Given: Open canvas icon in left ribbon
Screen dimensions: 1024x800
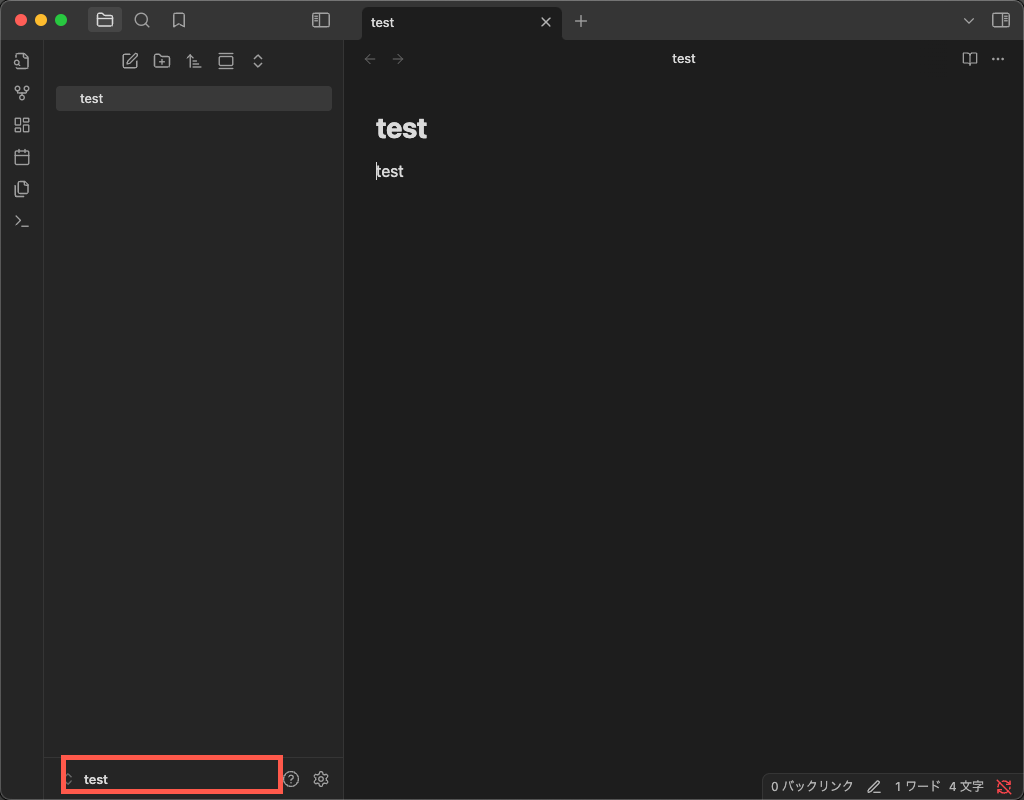Looking at the screenshot, I should click(x=22, y=125).
